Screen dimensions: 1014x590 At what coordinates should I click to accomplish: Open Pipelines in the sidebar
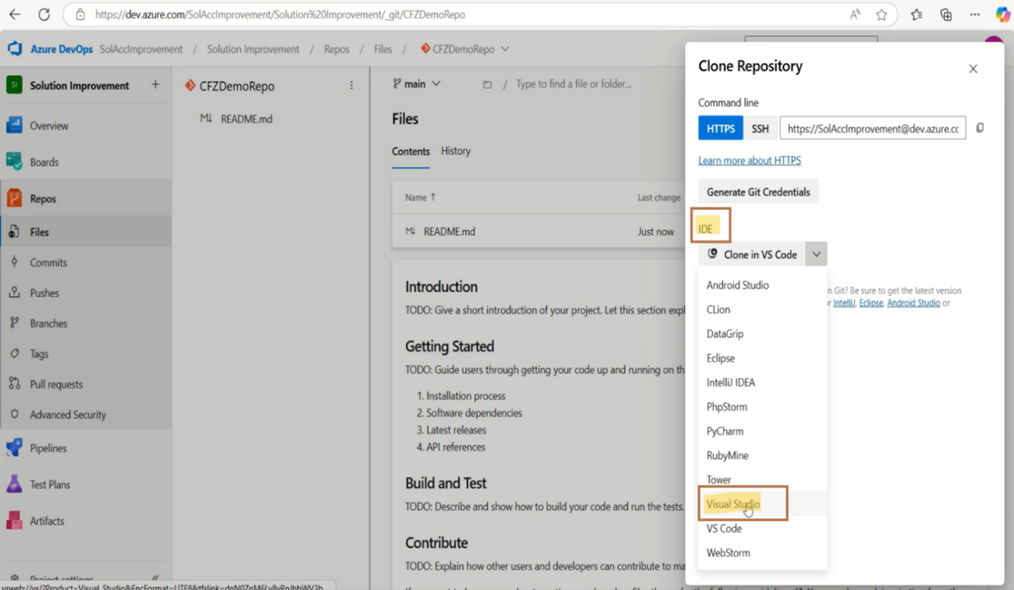point(48,448)
